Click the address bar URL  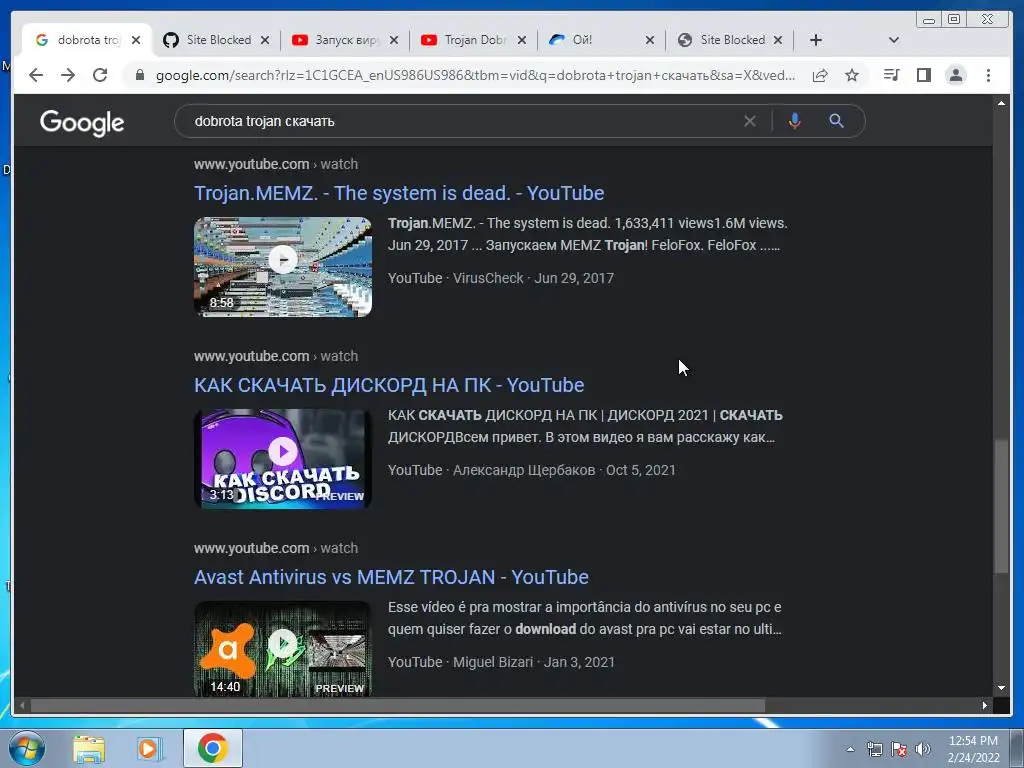tap(475, 75)
